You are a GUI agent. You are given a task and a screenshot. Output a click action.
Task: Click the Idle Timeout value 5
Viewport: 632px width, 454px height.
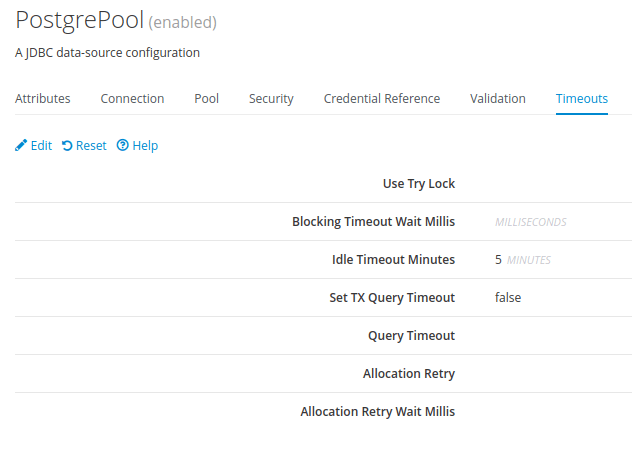[498, 259]
